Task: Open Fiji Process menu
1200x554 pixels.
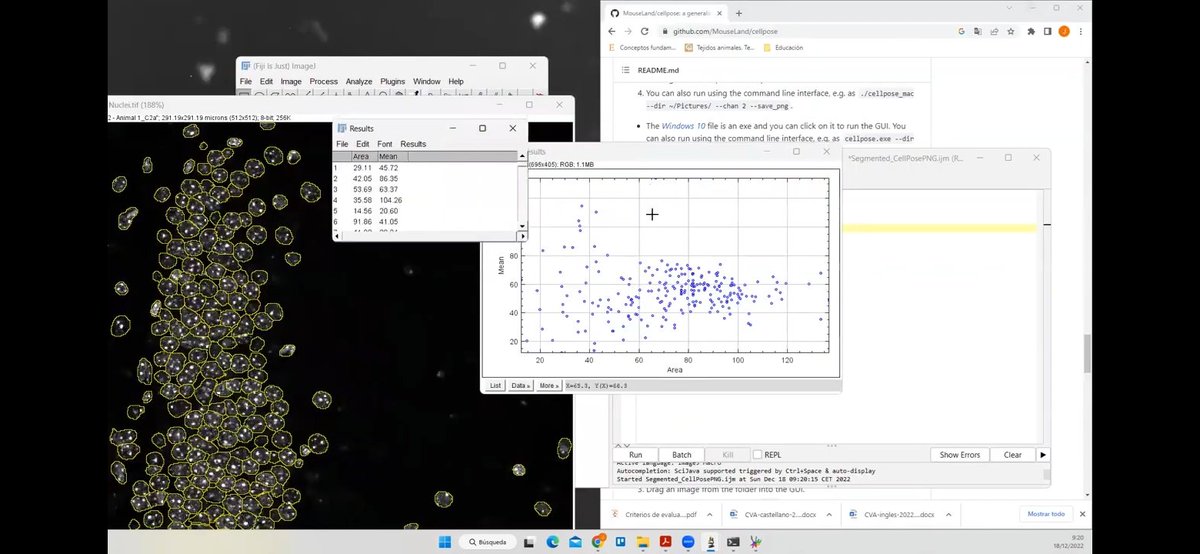Action: 323,81
